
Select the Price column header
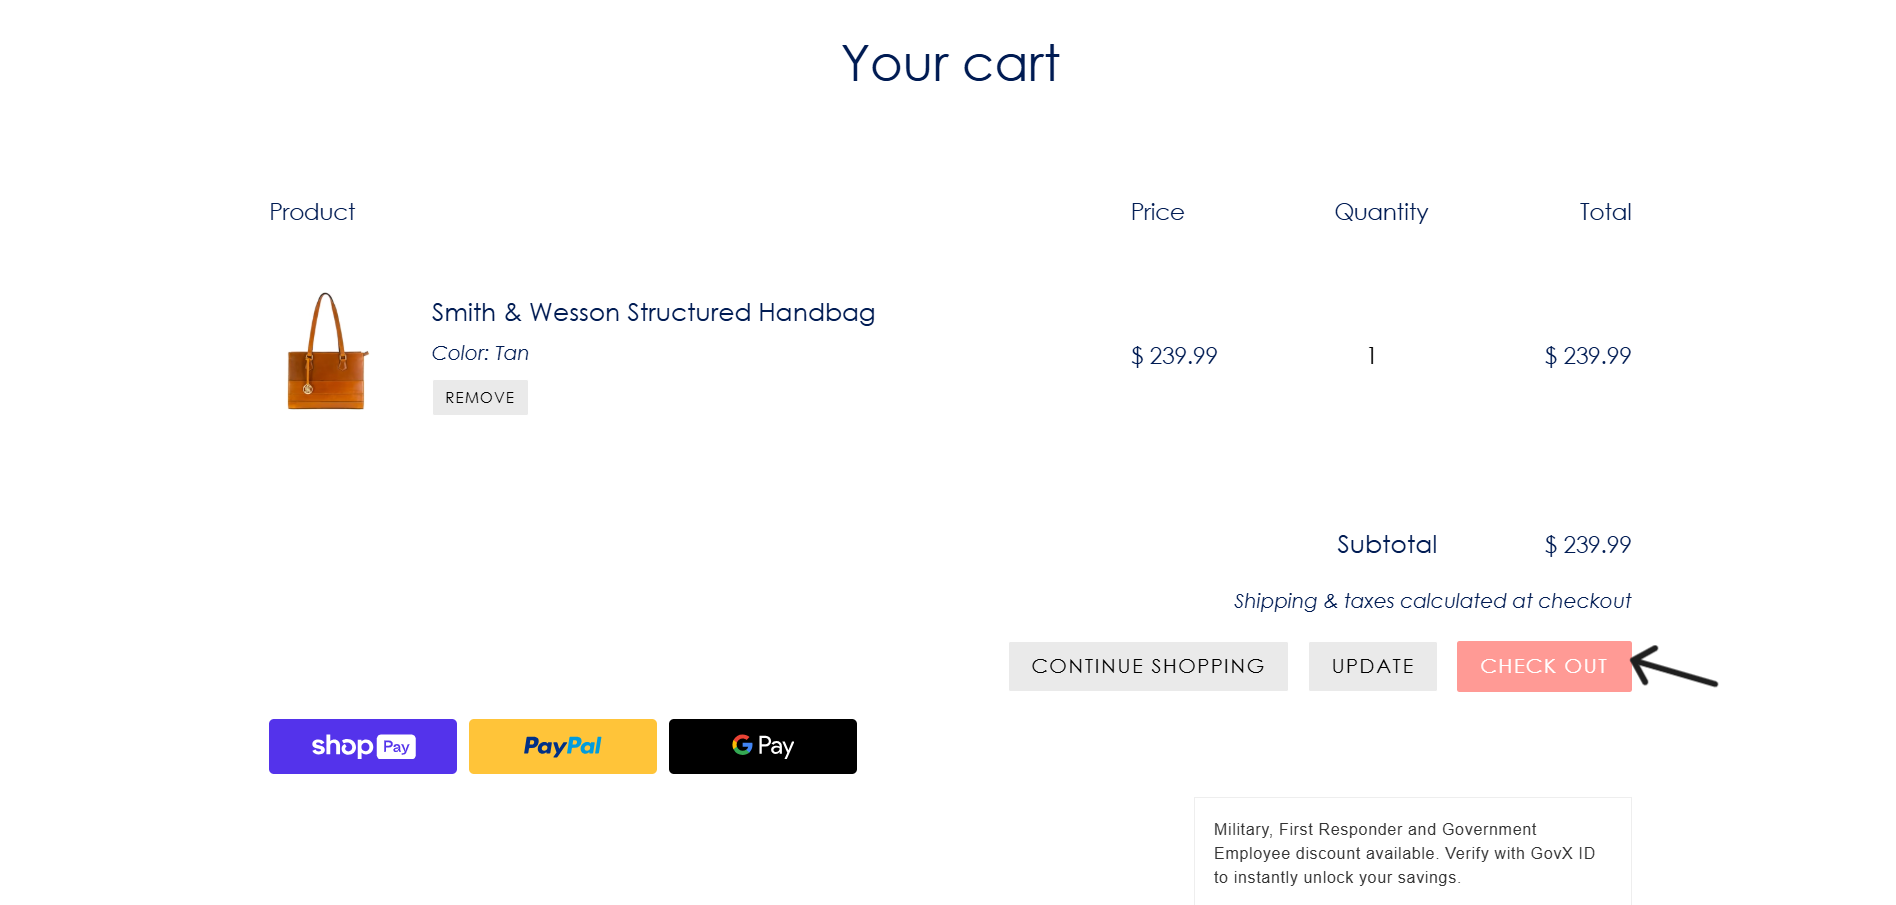[1157, 212]
